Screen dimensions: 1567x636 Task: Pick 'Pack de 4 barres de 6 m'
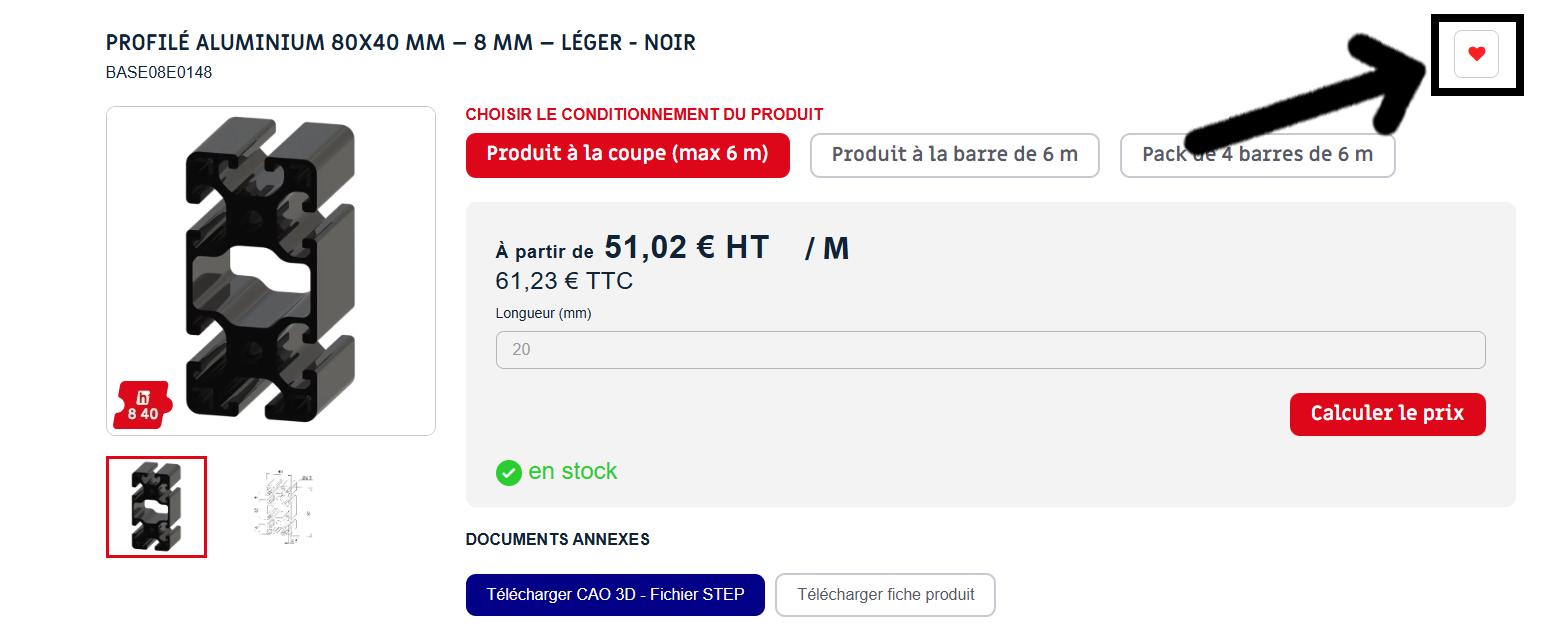tap(1257, 155)
